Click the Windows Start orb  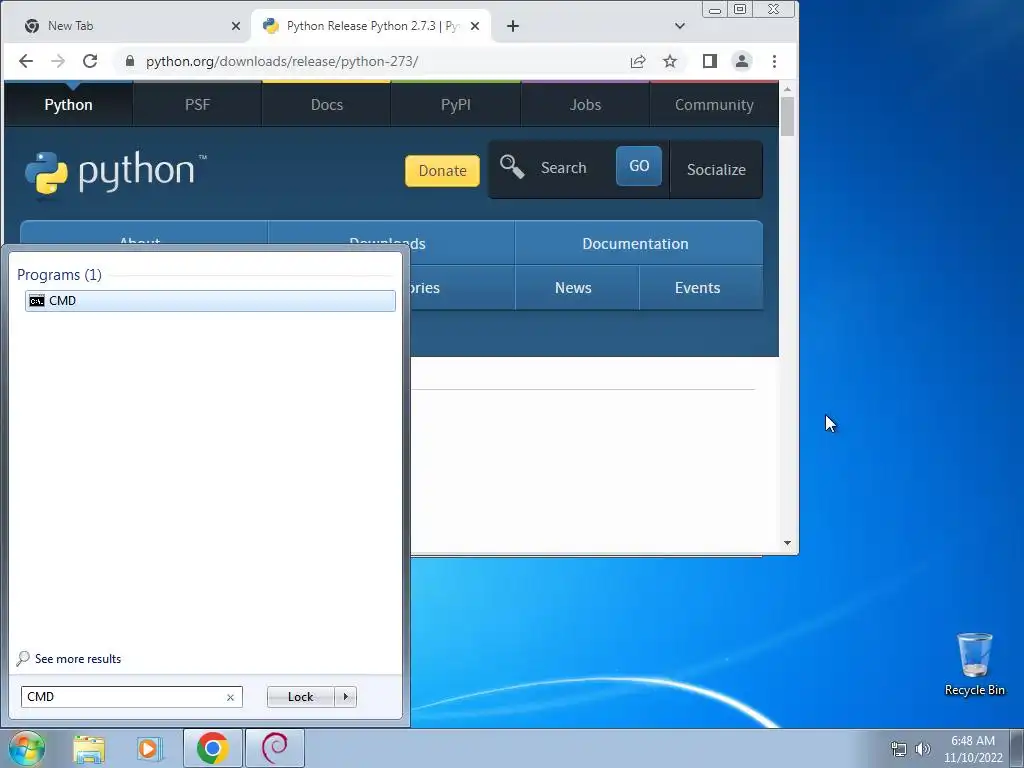(27, 748)
